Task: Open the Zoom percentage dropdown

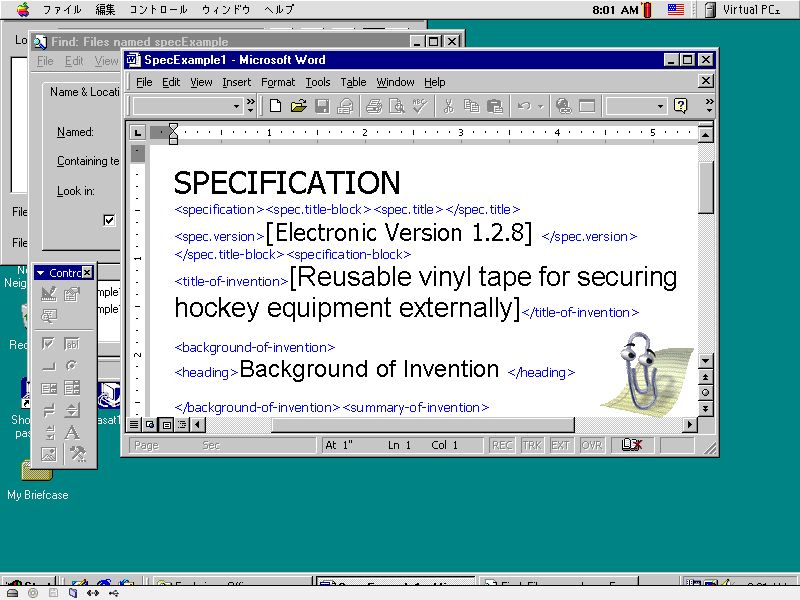Action: pos(660,106)
